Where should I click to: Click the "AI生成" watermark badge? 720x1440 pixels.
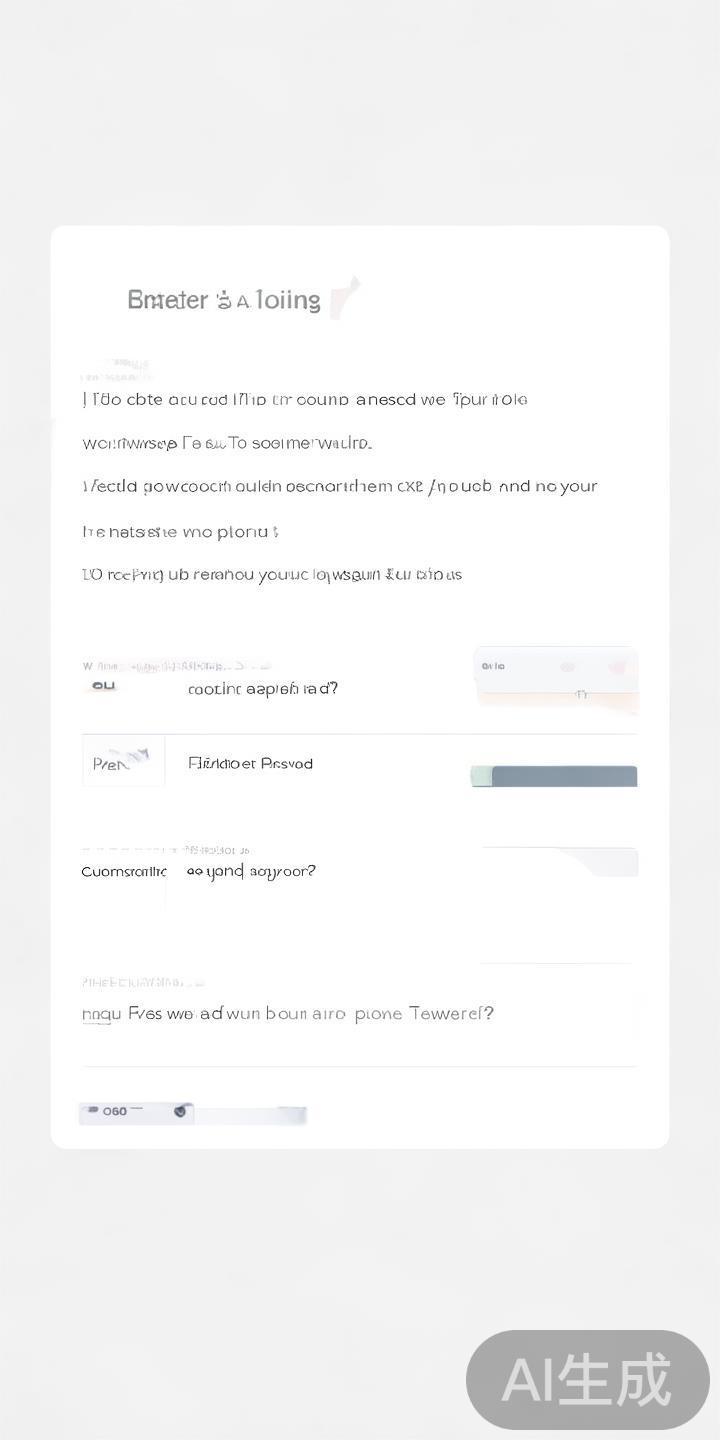coord(587,1380)
